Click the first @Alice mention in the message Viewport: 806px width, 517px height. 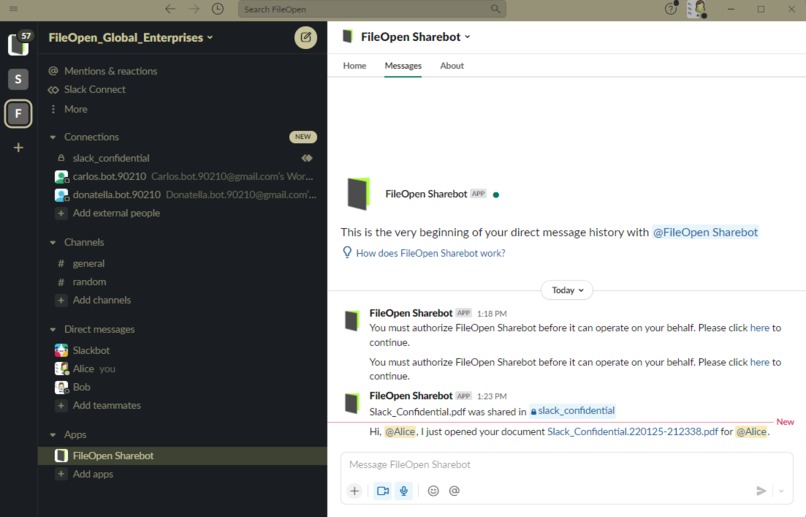tap(400, 432)
